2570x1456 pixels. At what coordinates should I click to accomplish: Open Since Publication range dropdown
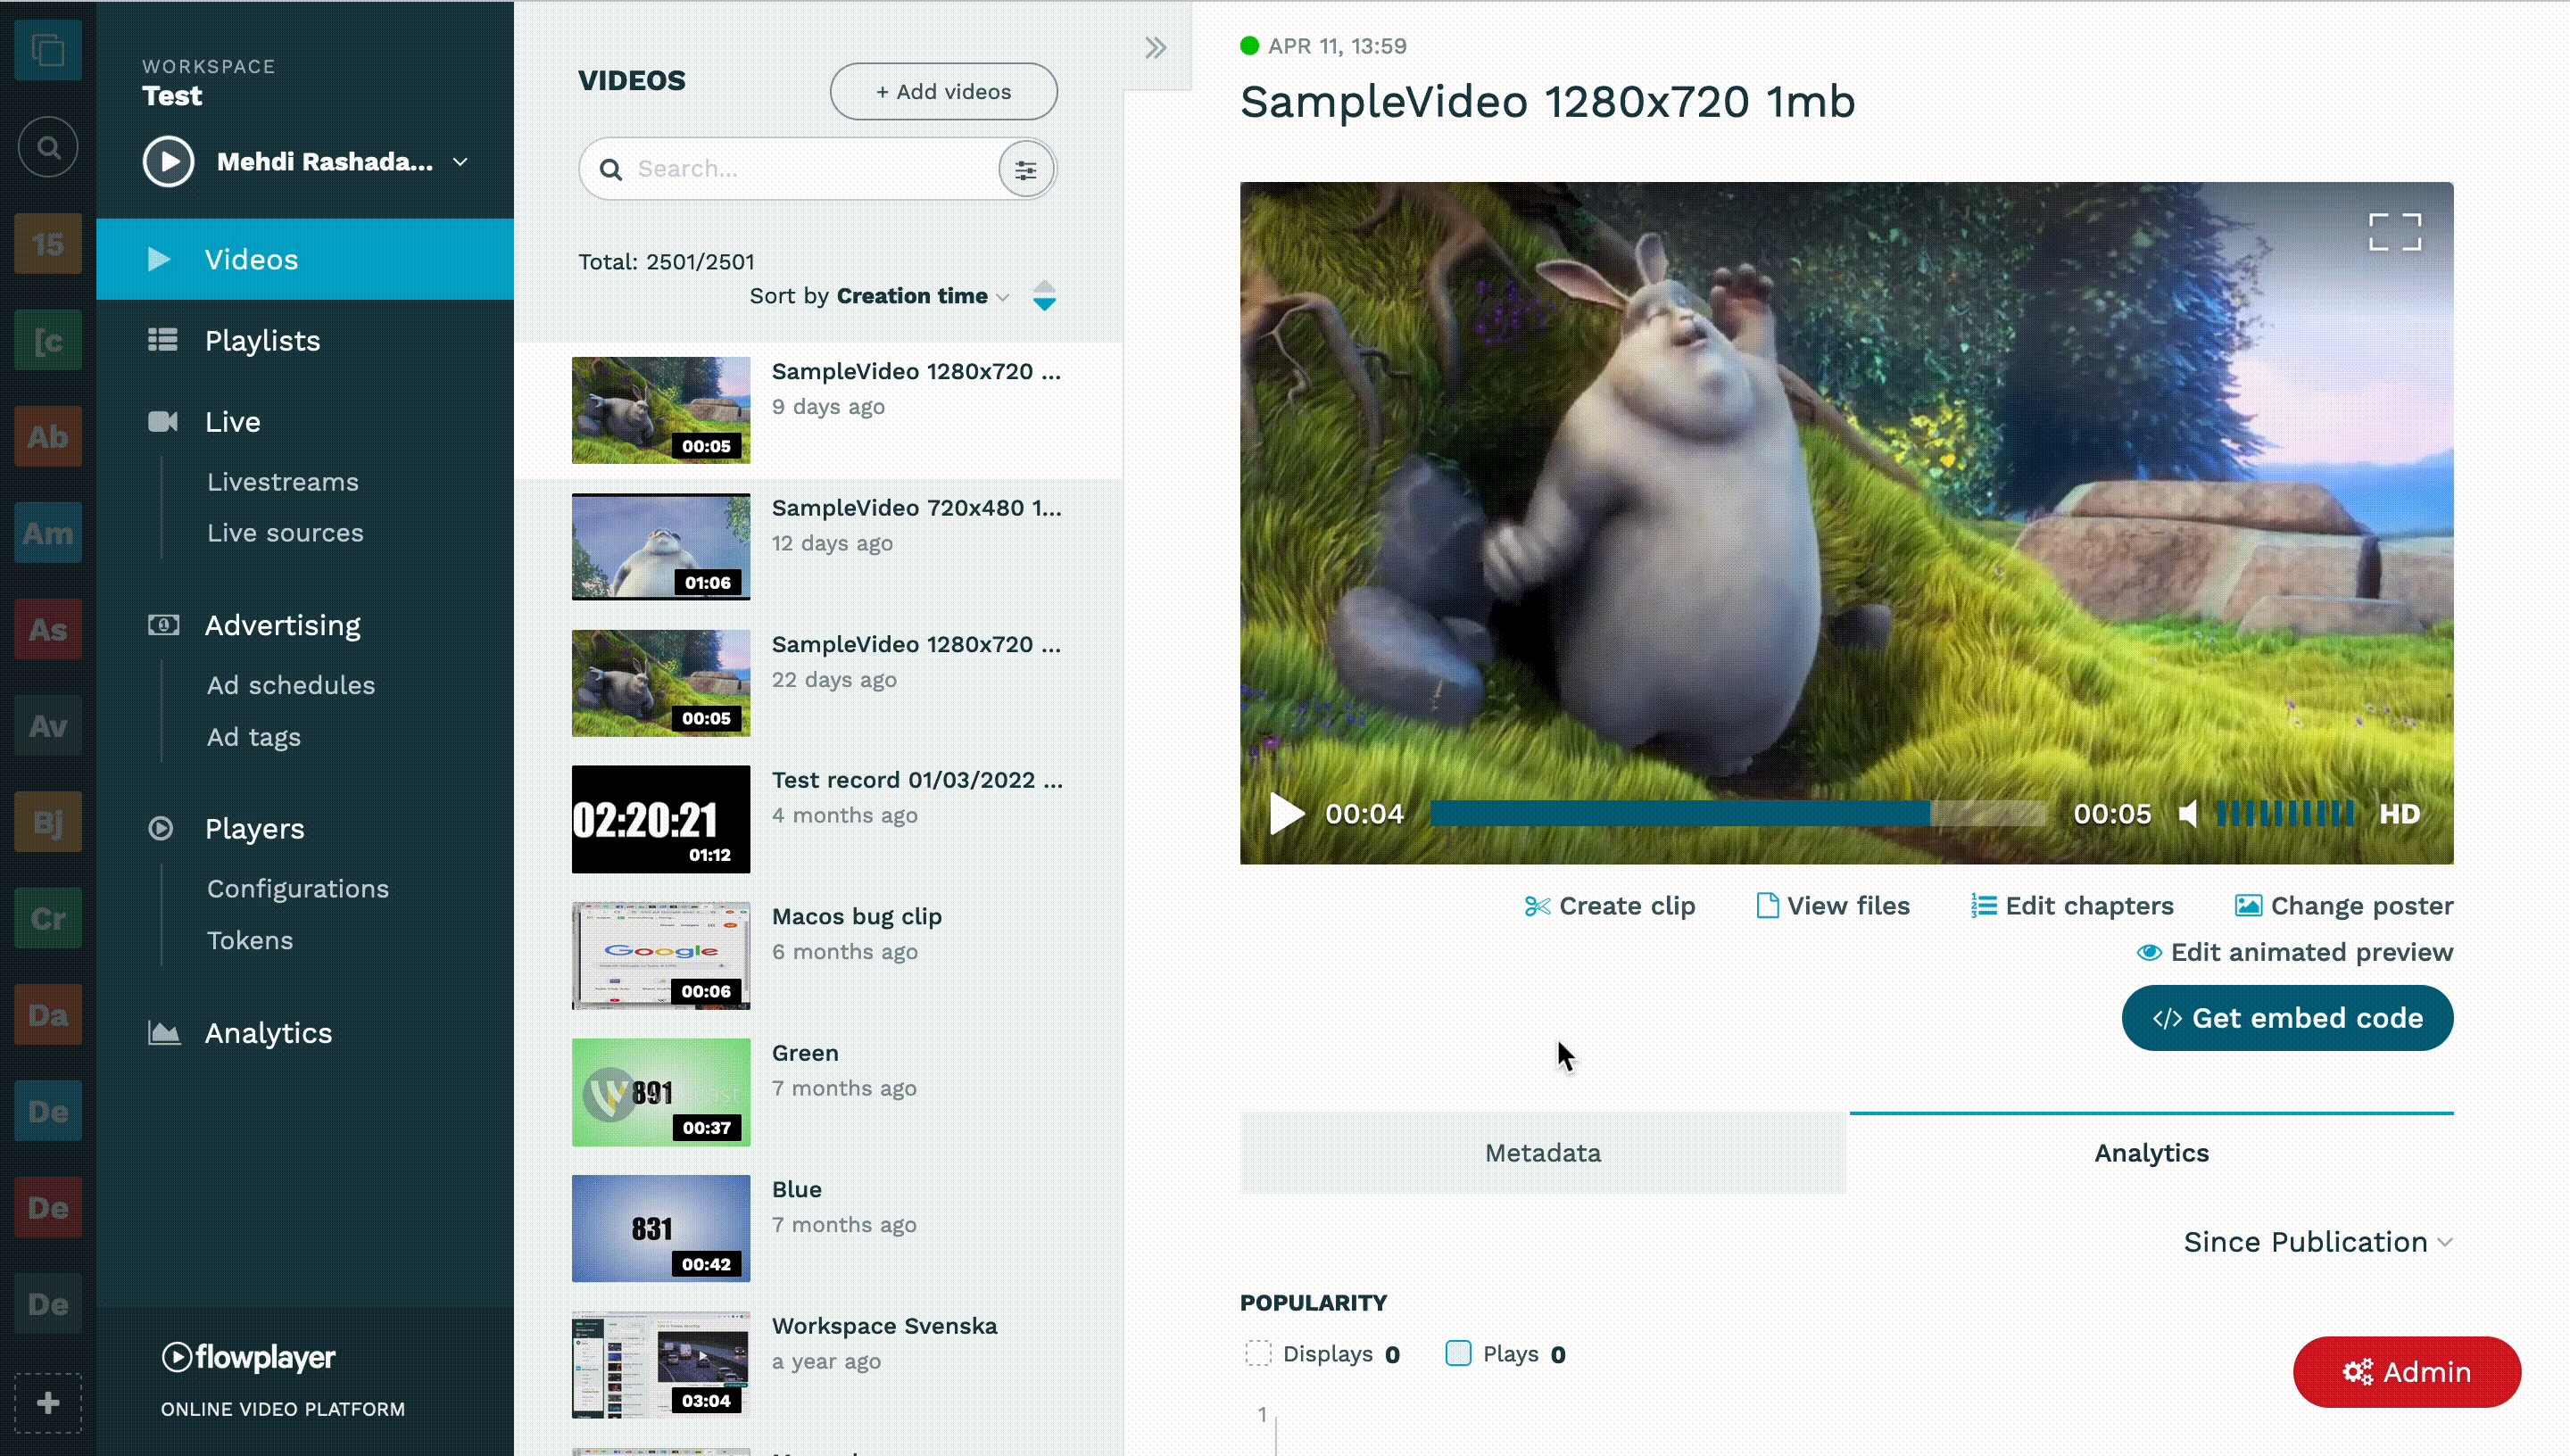(2318, 1242)
